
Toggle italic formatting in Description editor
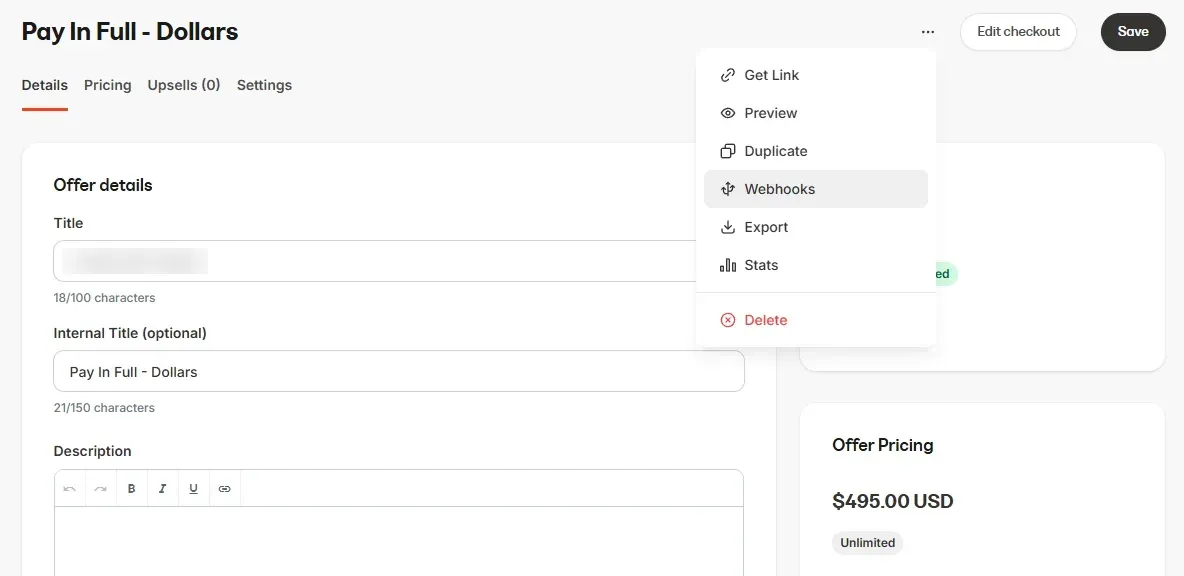coord(162,488)
